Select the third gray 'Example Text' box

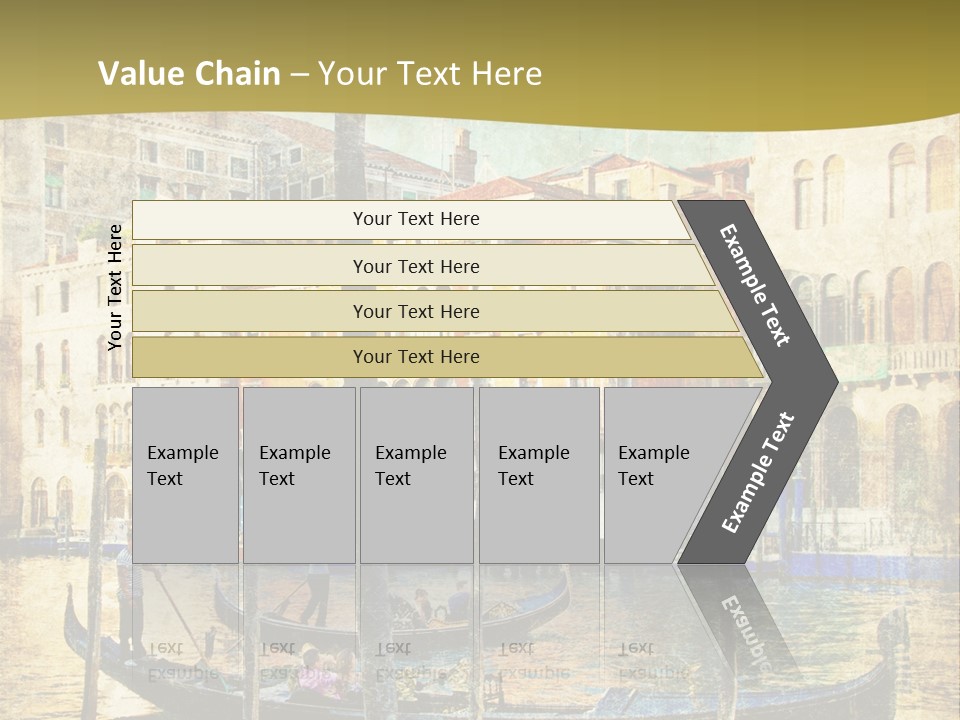pos(417,475)
